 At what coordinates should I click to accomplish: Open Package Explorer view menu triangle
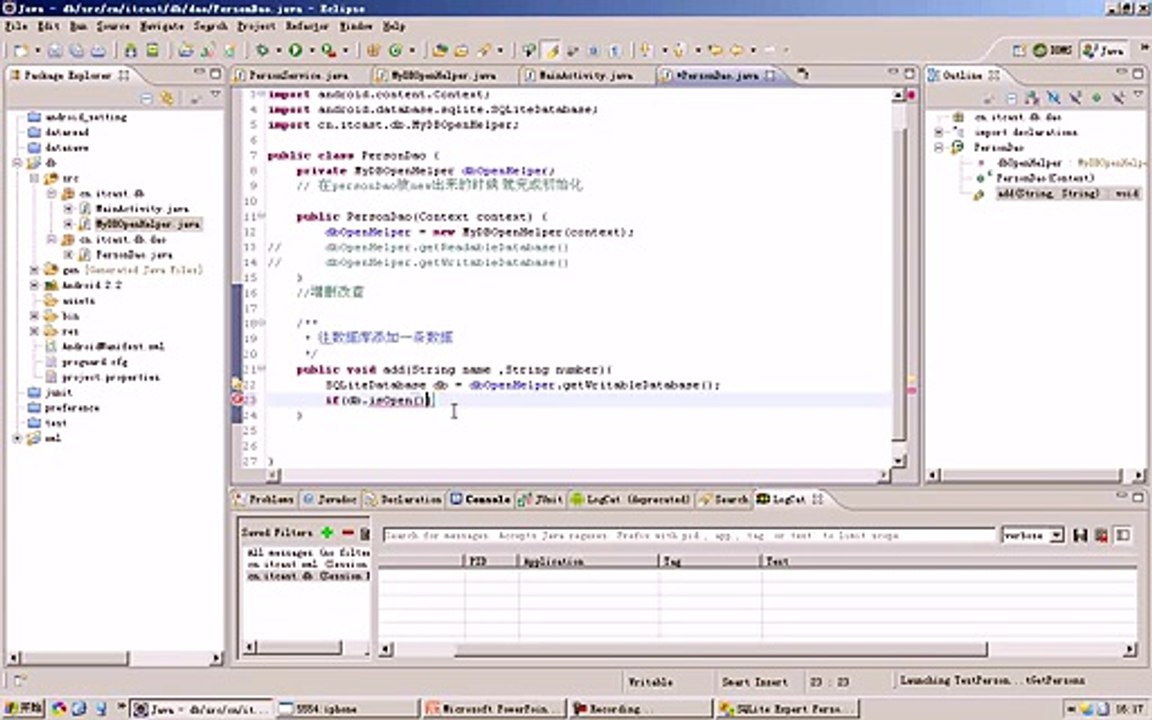coord(215,96)
